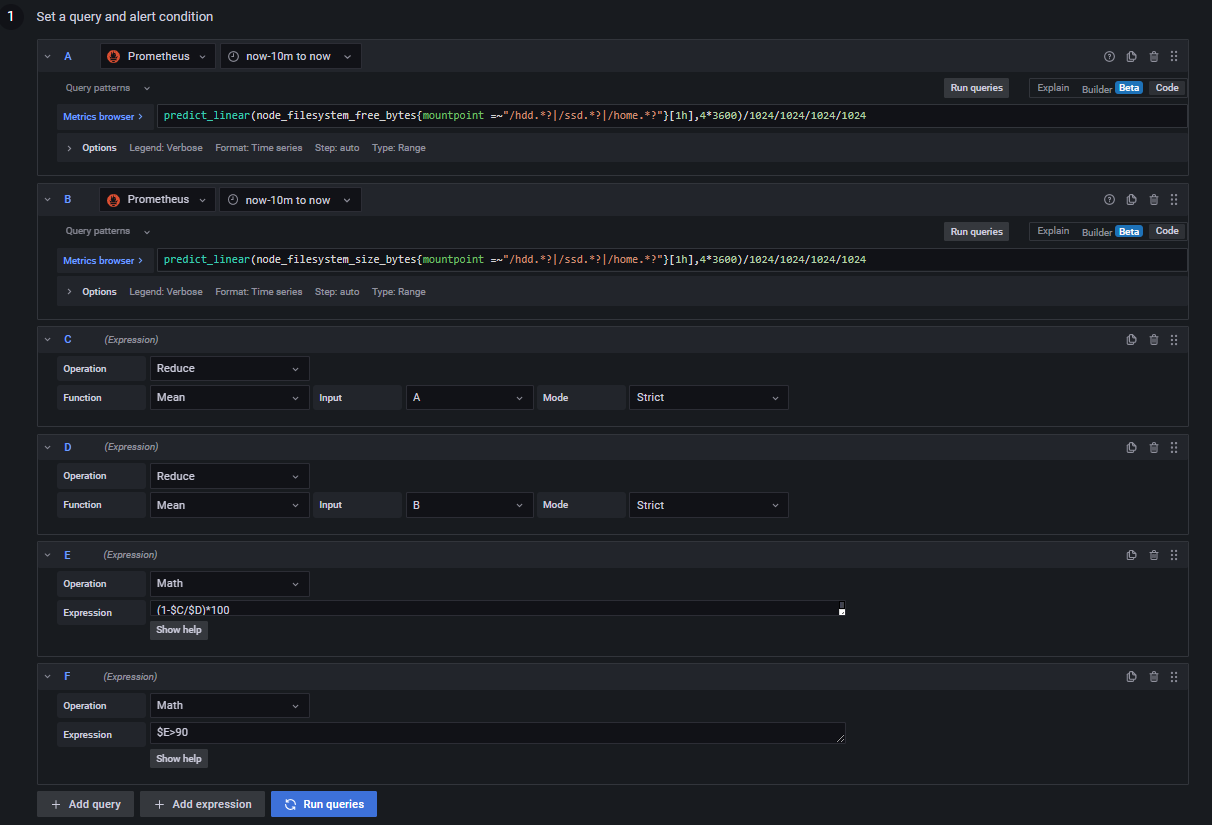Viewport: 1212px width, 825px height.
Task: Delete expression C with the trash icon
Action: tap(1153, 339)
